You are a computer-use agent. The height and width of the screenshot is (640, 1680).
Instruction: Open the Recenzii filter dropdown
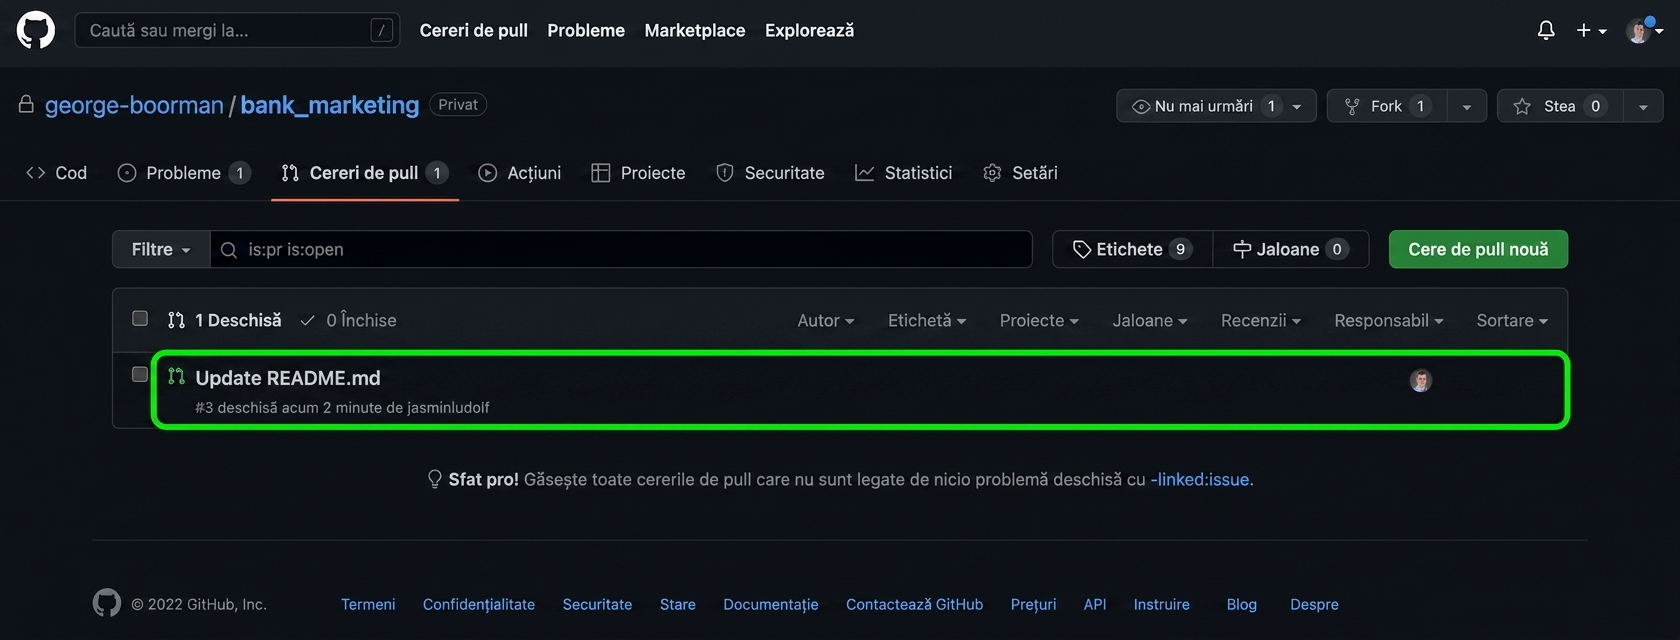pos(1261,320)
